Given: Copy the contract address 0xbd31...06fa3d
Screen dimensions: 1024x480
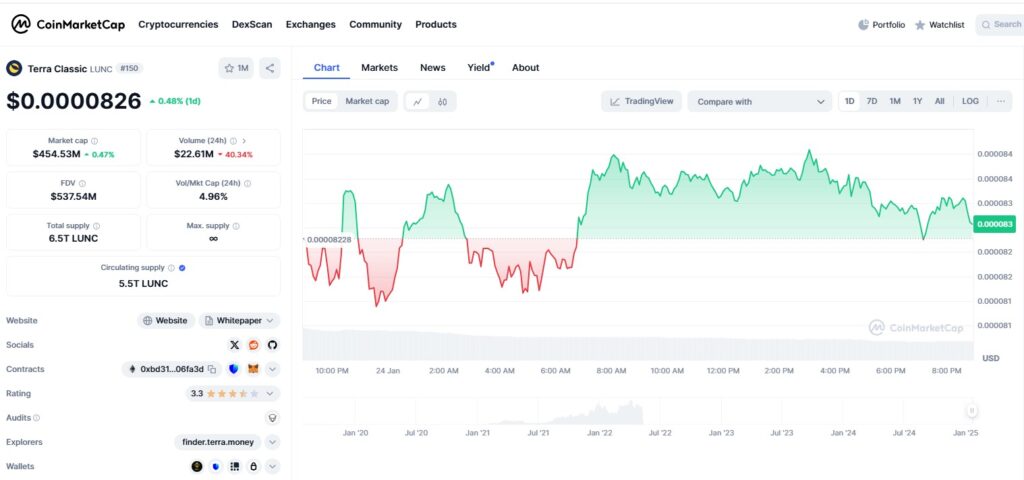Looking at the screenshot, I should point(212,369).
